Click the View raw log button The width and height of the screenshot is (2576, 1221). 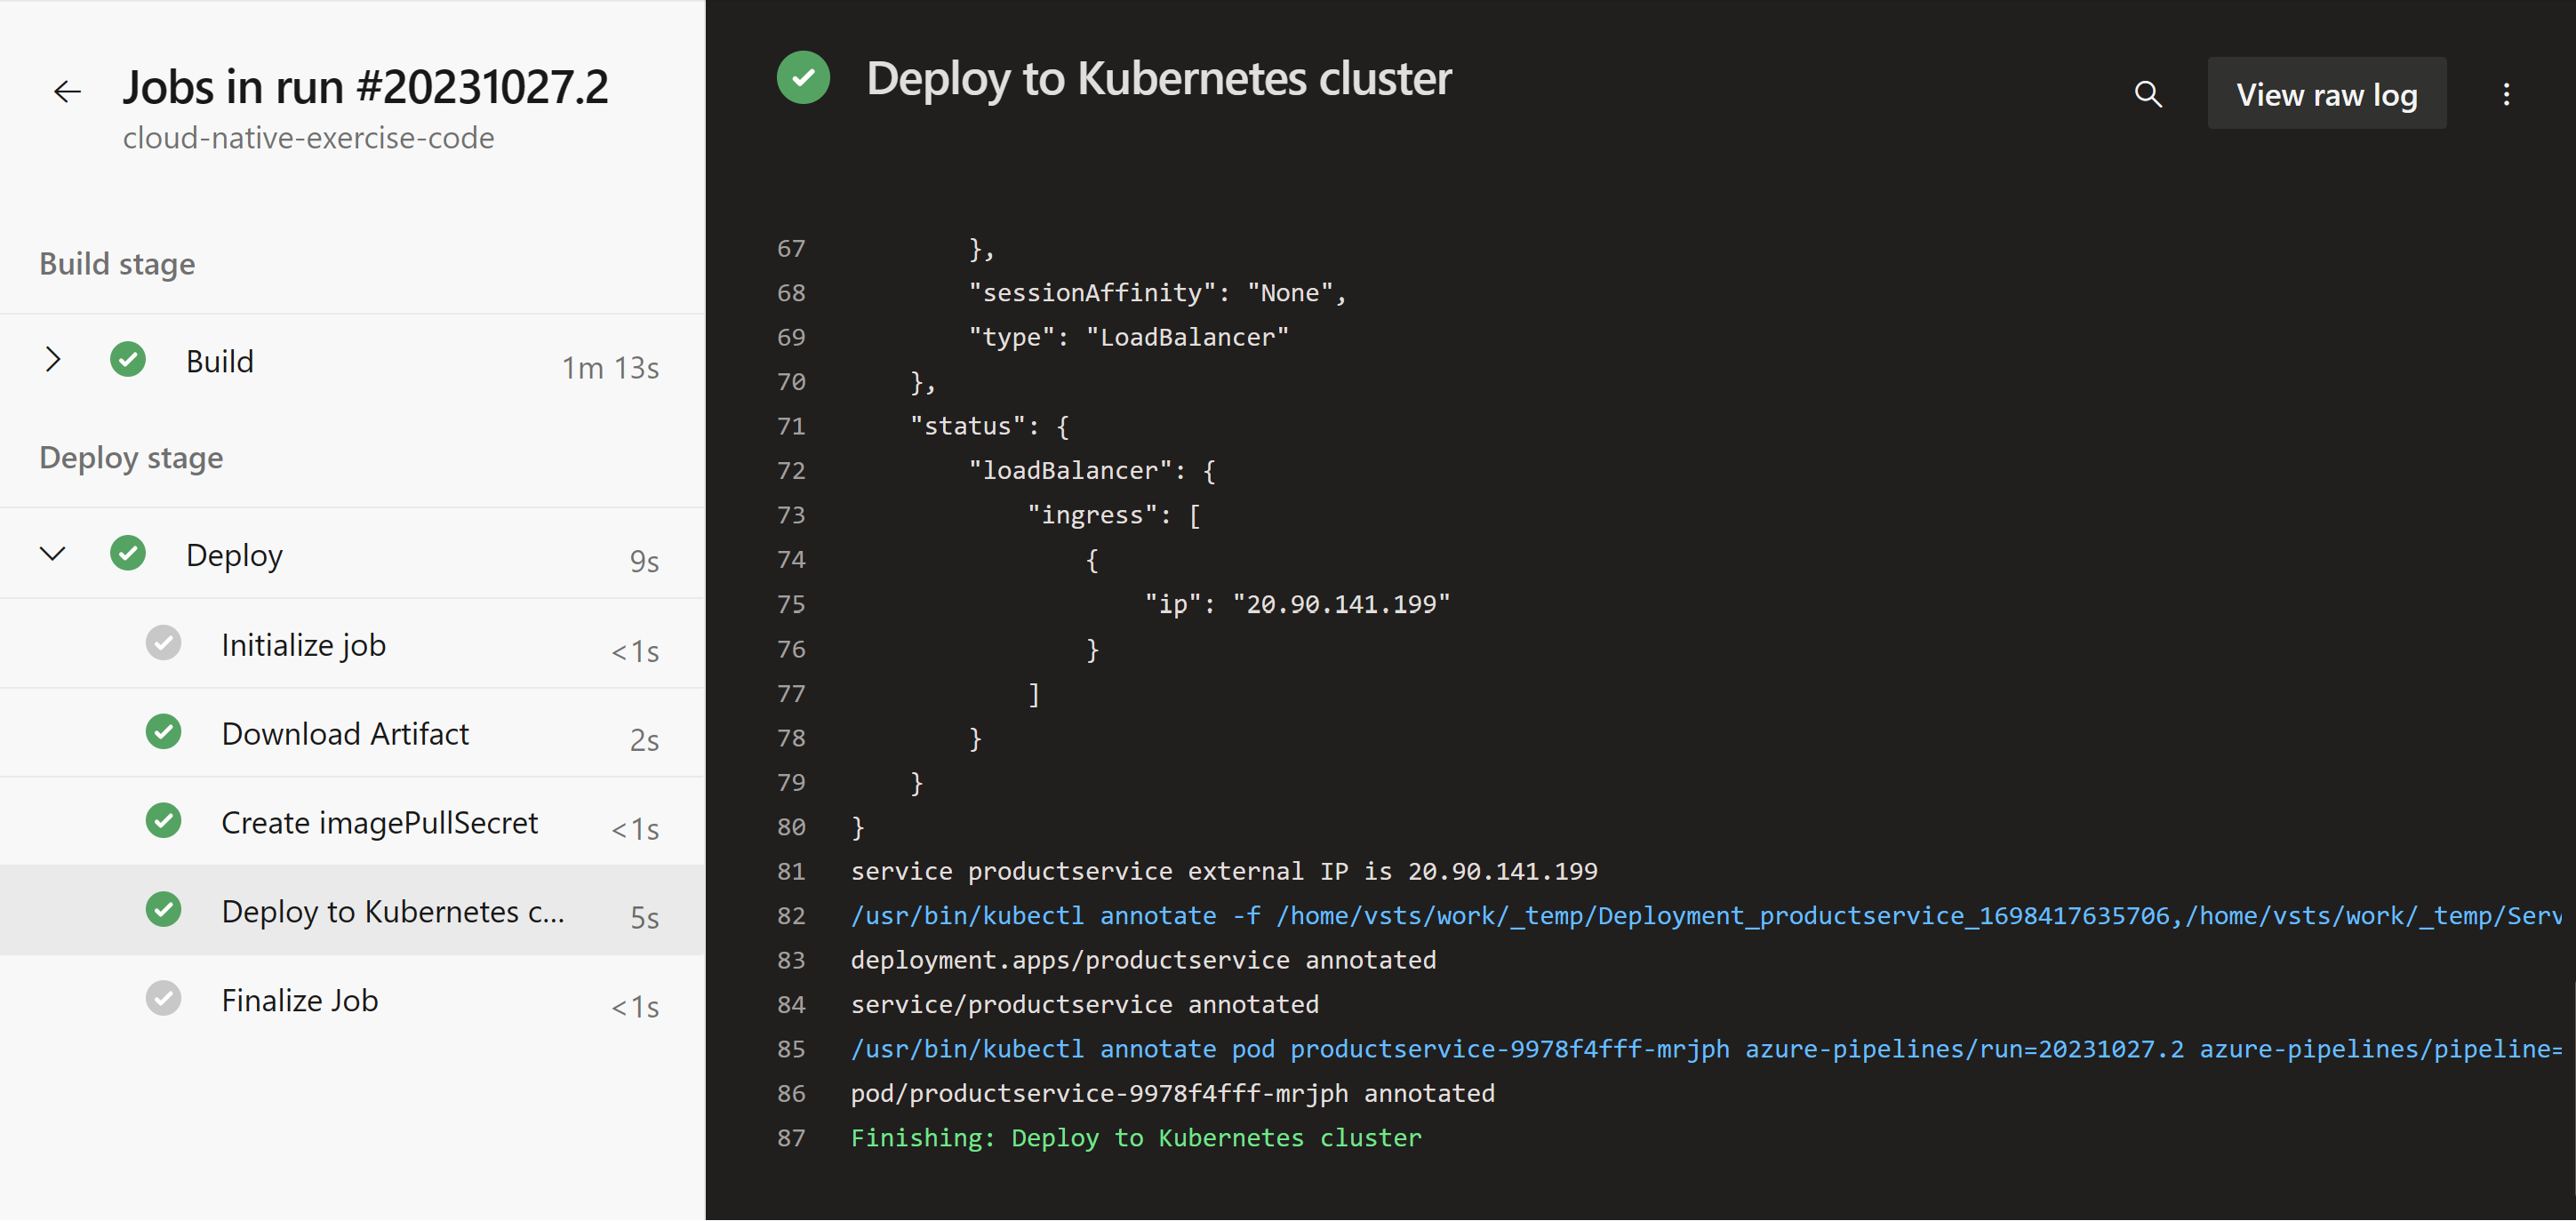(x=2326, y=93)
